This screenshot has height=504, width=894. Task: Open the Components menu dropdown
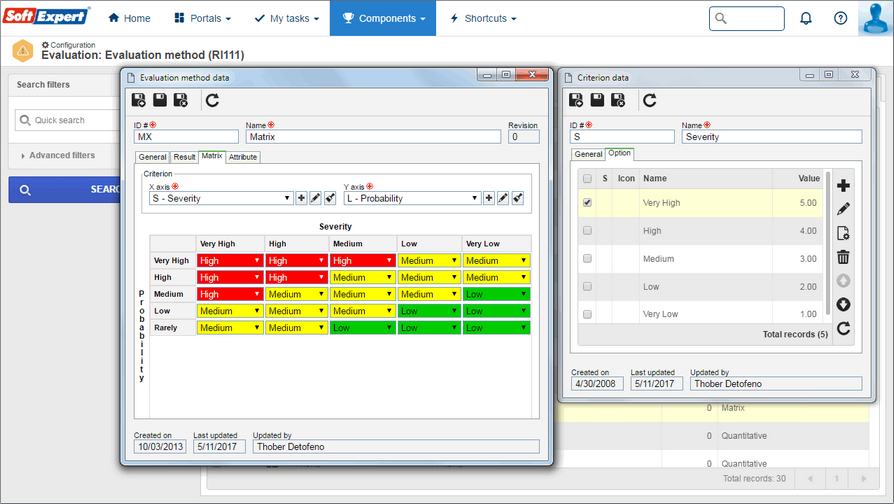pos(383,18)
